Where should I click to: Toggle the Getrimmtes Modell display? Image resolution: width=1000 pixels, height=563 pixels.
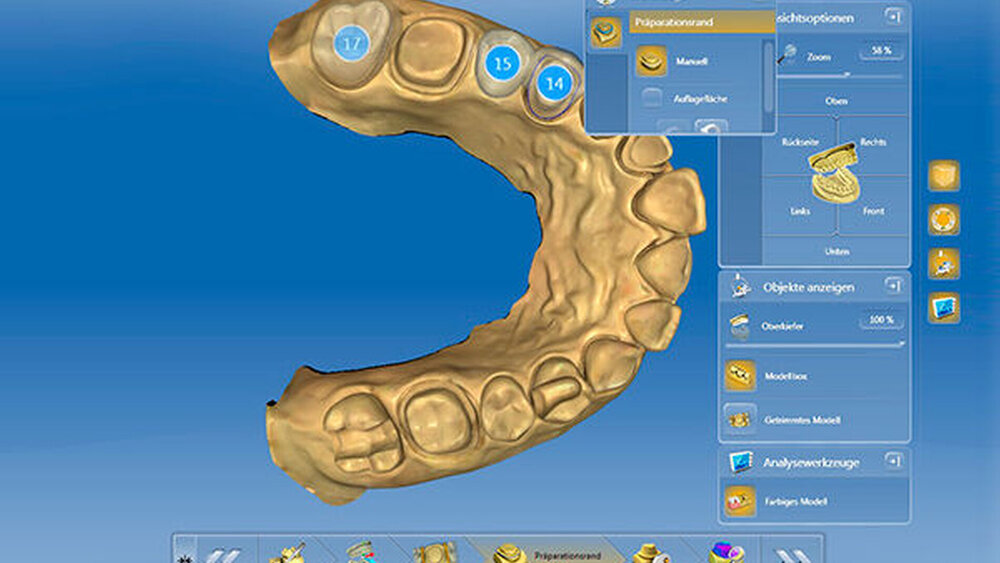(x=740, y=419)
